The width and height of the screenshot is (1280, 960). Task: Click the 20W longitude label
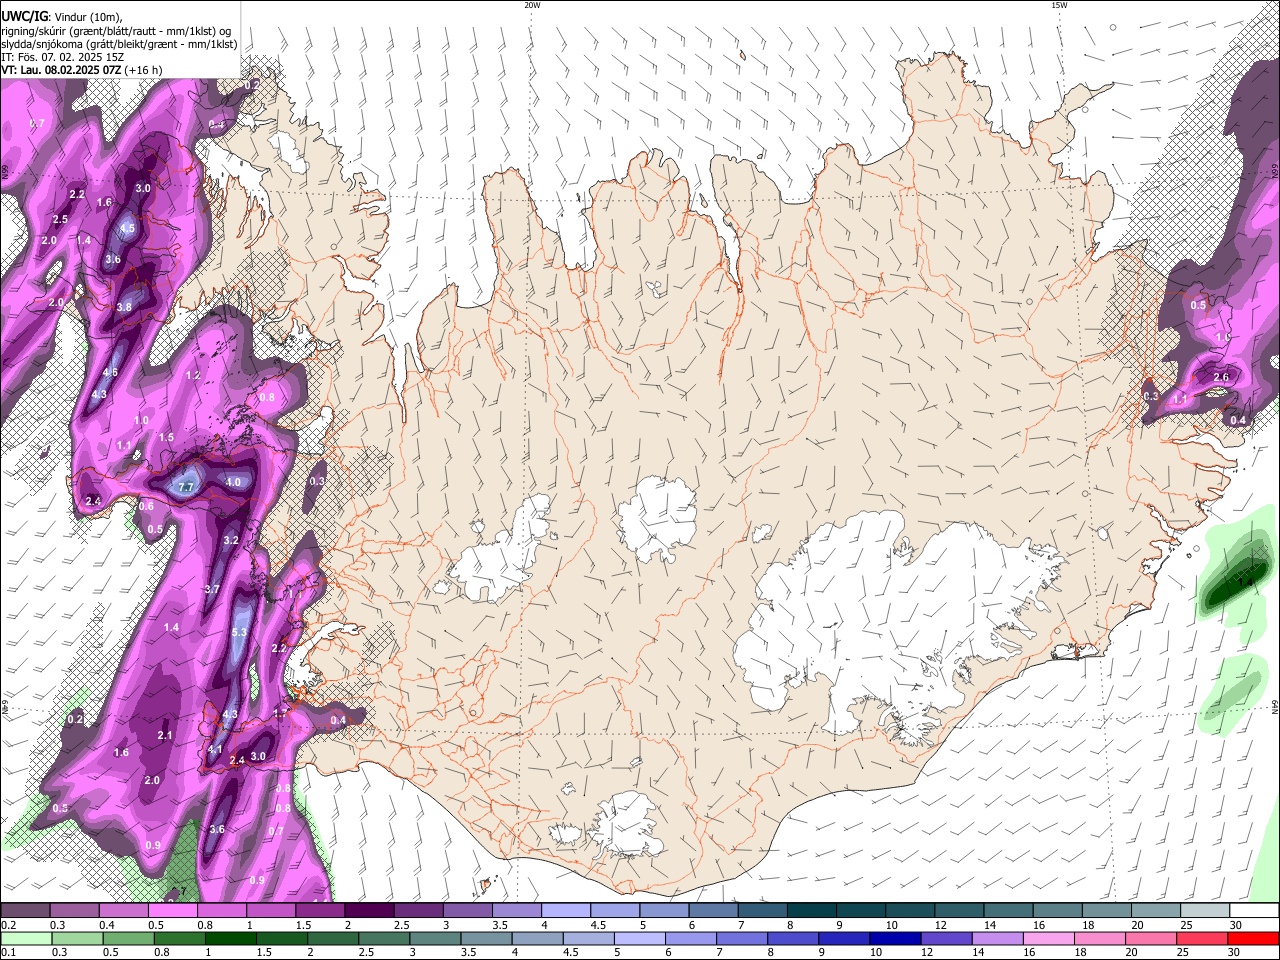(532, 5)
